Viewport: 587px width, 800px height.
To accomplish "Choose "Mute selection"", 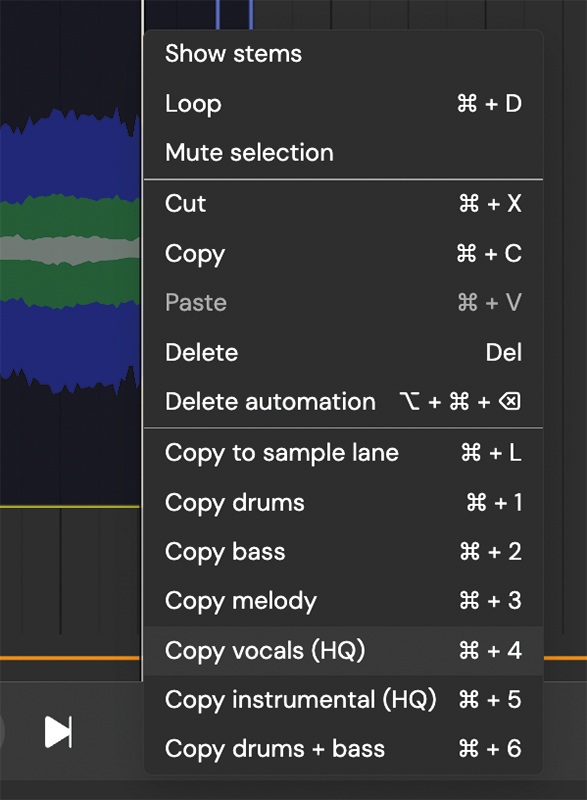I will 250,153.
